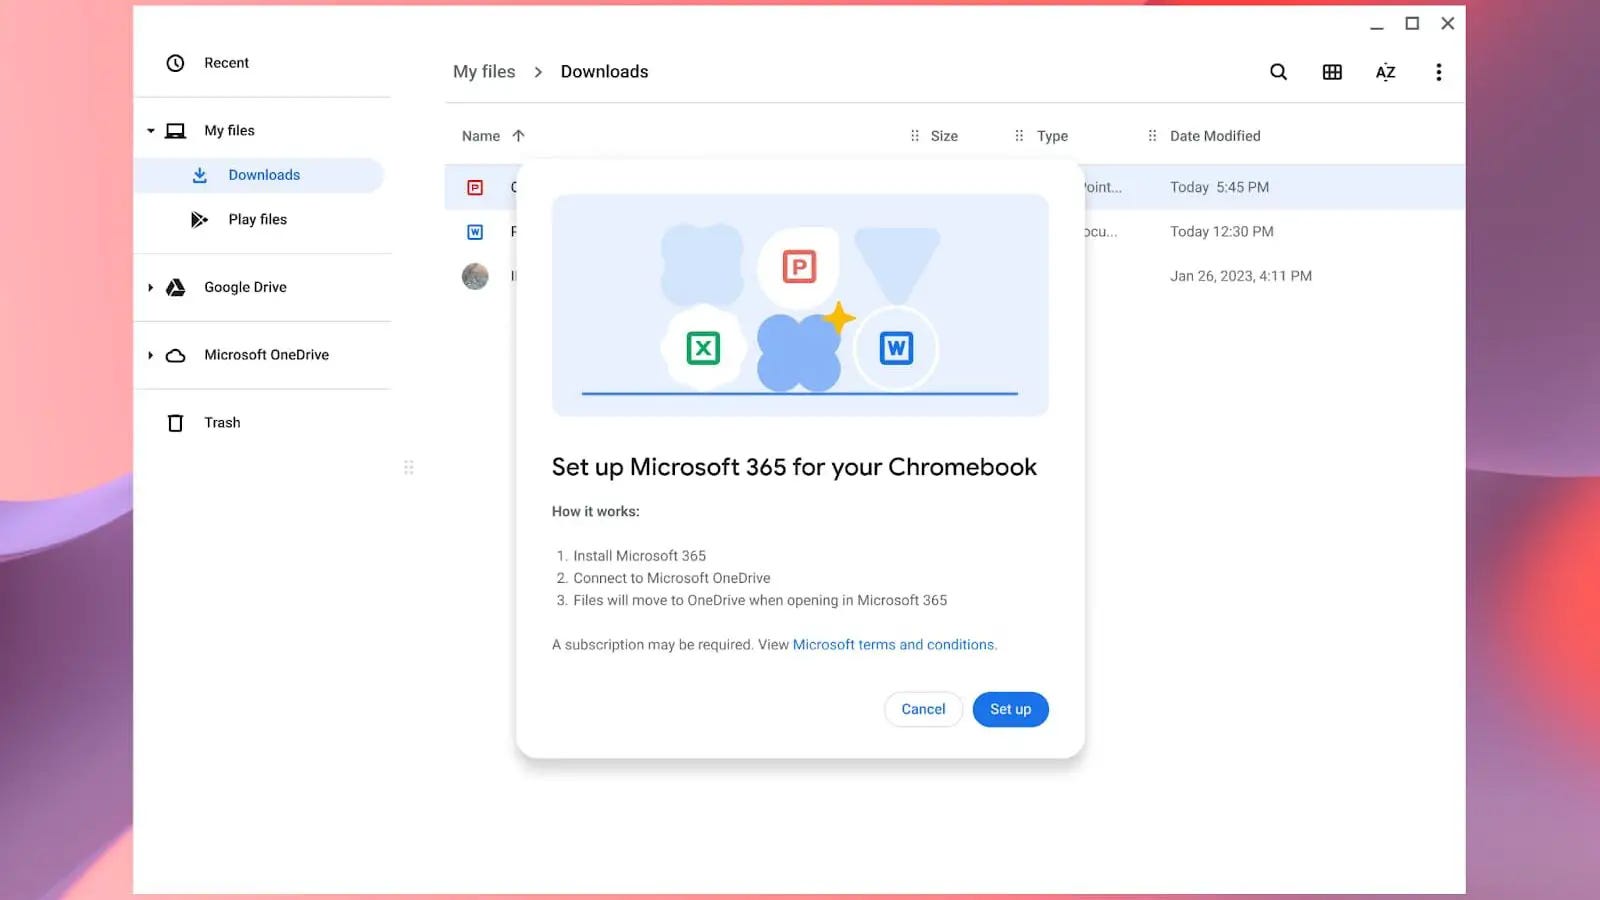Collapse the My files tree arrow
1600x900 pixels.
click(151, 131)
